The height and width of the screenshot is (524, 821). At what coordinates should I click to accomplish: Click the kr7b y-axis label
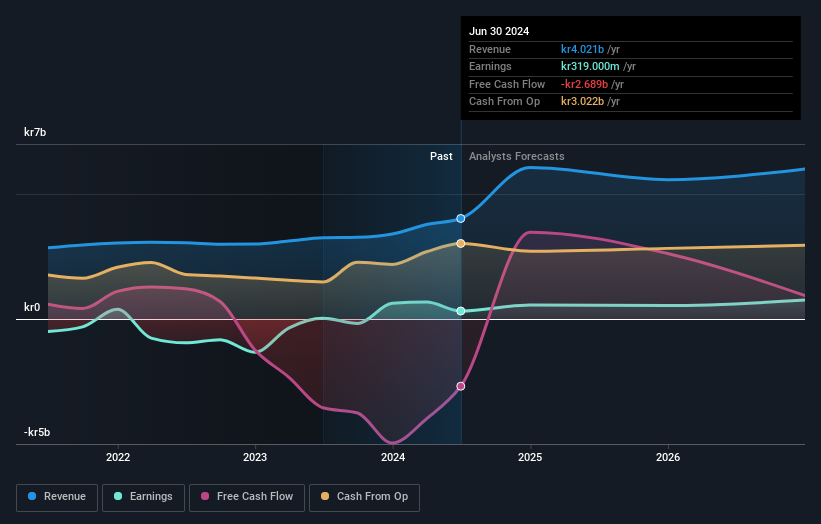(35, 132)
